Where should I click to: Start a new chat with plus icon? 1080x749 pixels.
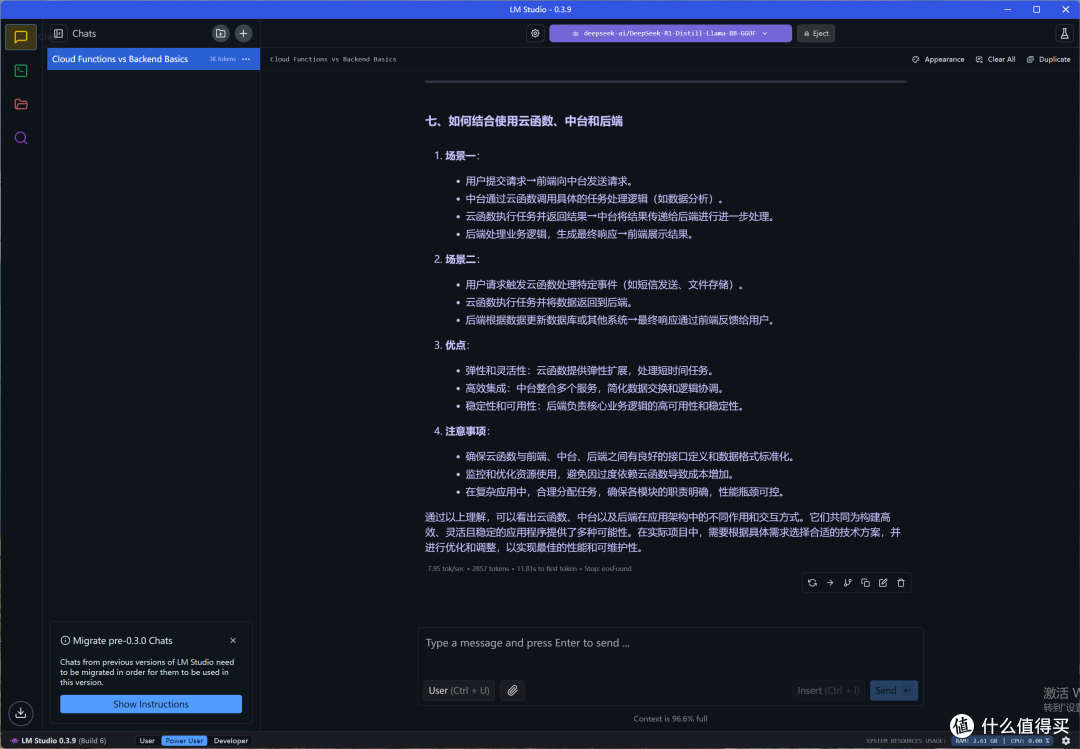[x=243, y=33]
